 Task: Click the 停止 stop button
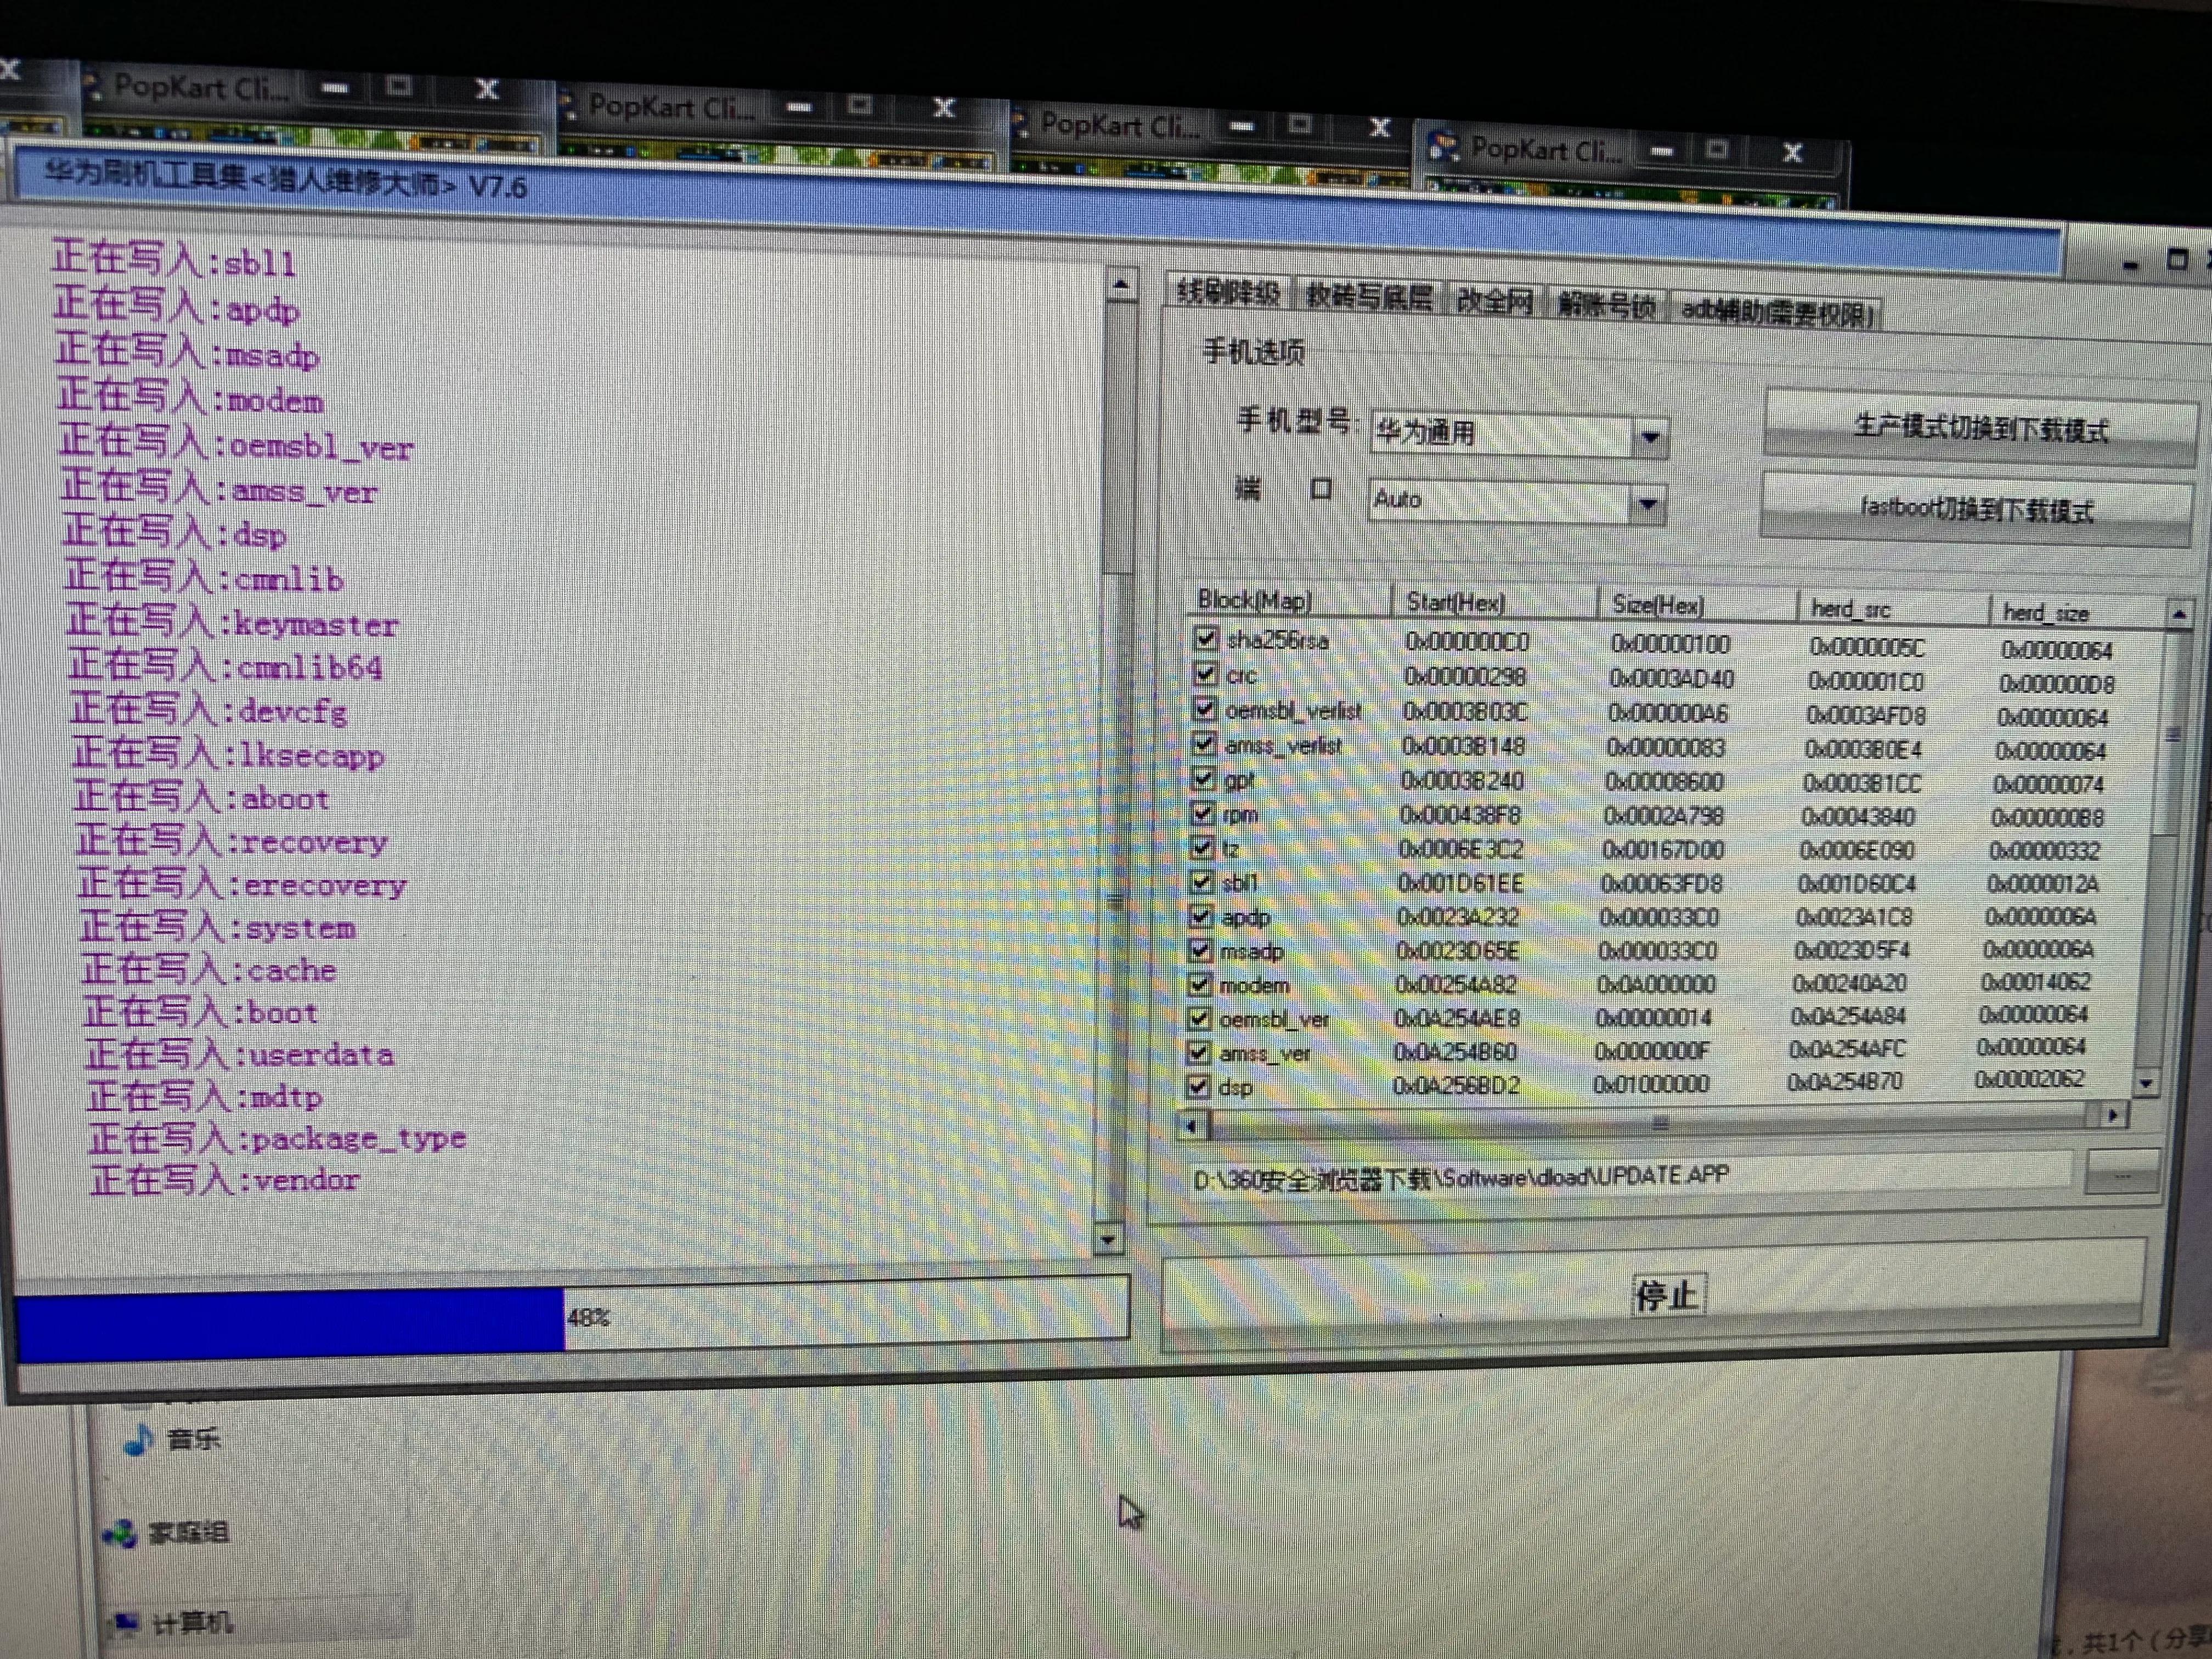click(x=1655, y=1295)
